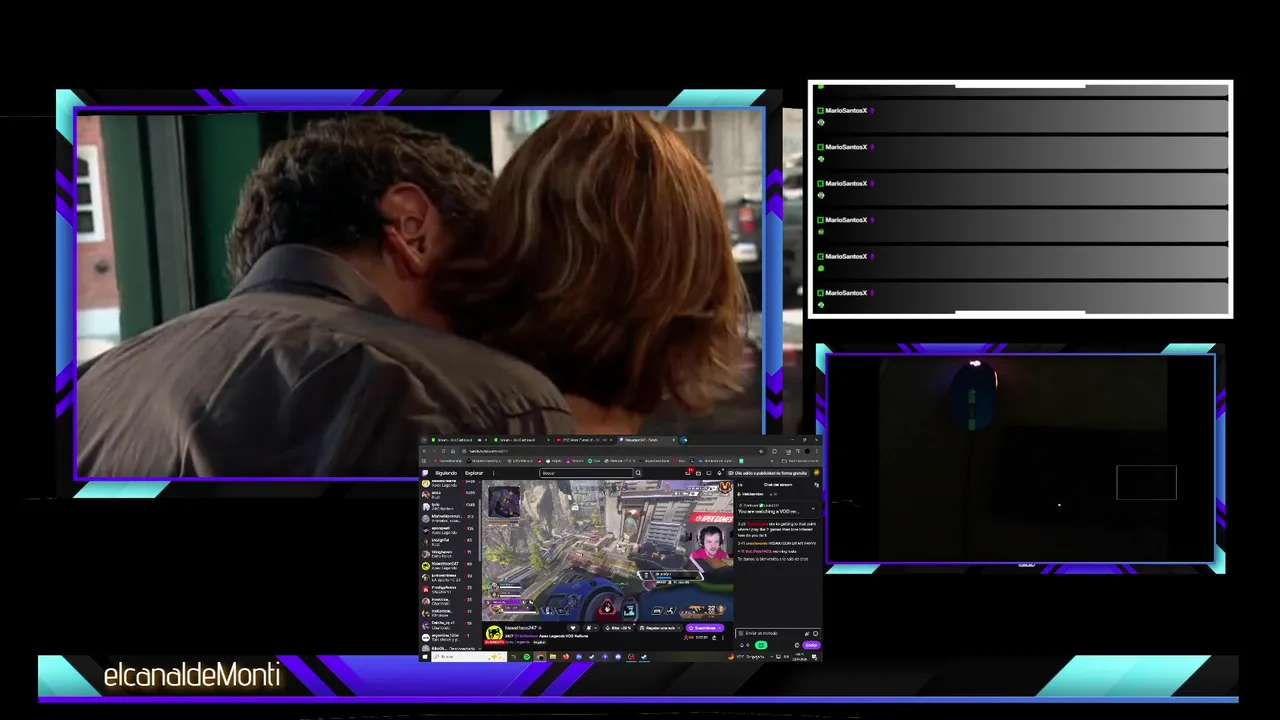Switch to the first Bot Dashboard tab
Screen dimensions: 1280x720
pos(459,440)
